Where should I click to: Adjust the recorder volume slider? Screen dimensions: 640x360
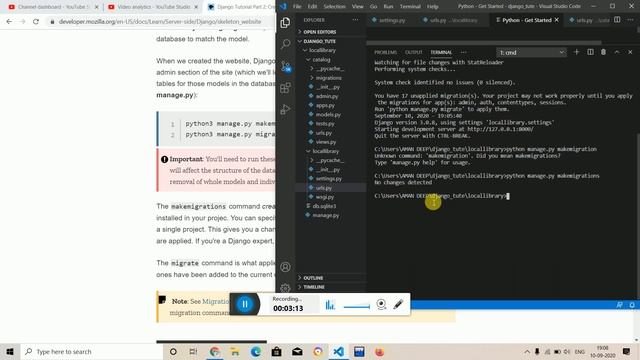click(x=357, y=306)
